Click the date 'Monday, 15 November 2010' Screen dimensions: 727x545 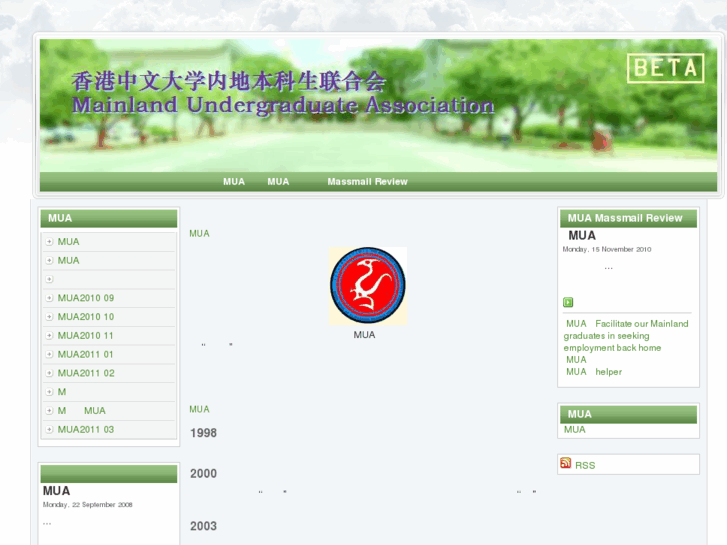(x=606, y=250)
